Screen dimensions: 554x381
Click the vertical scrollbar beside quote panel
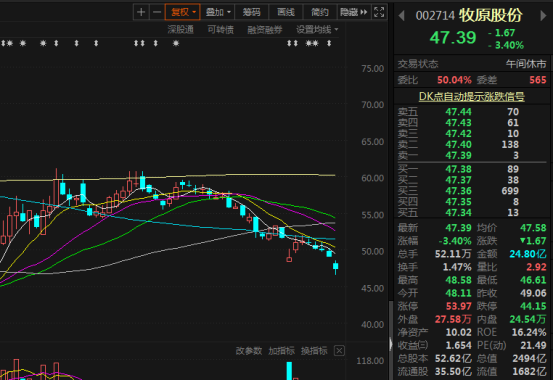pos(390,340)
